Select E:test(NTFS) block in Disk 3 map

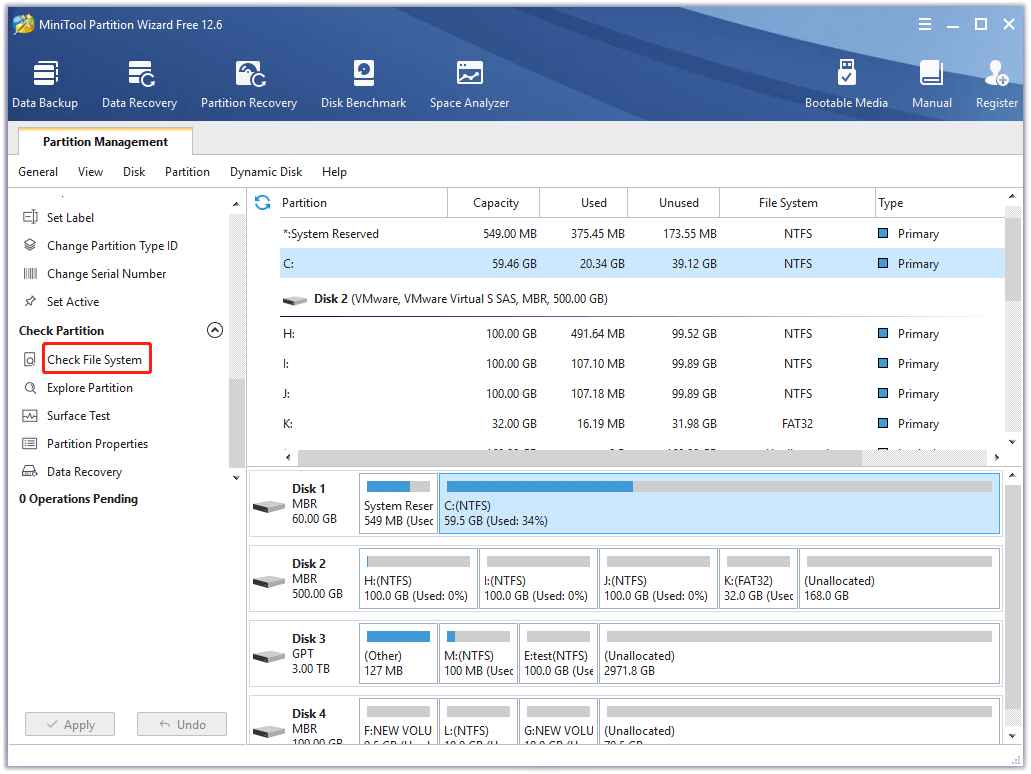(x=558, y=654)
